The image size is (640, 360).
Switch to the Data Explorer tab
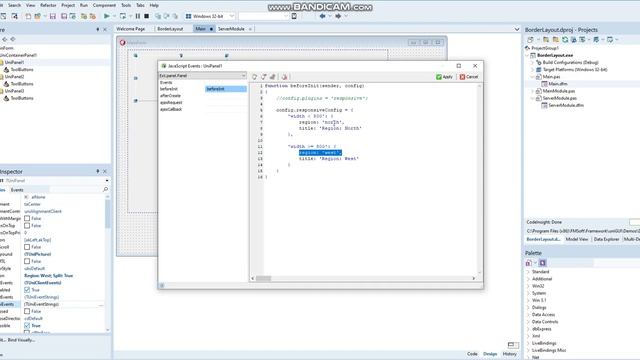tap(606, 239)
